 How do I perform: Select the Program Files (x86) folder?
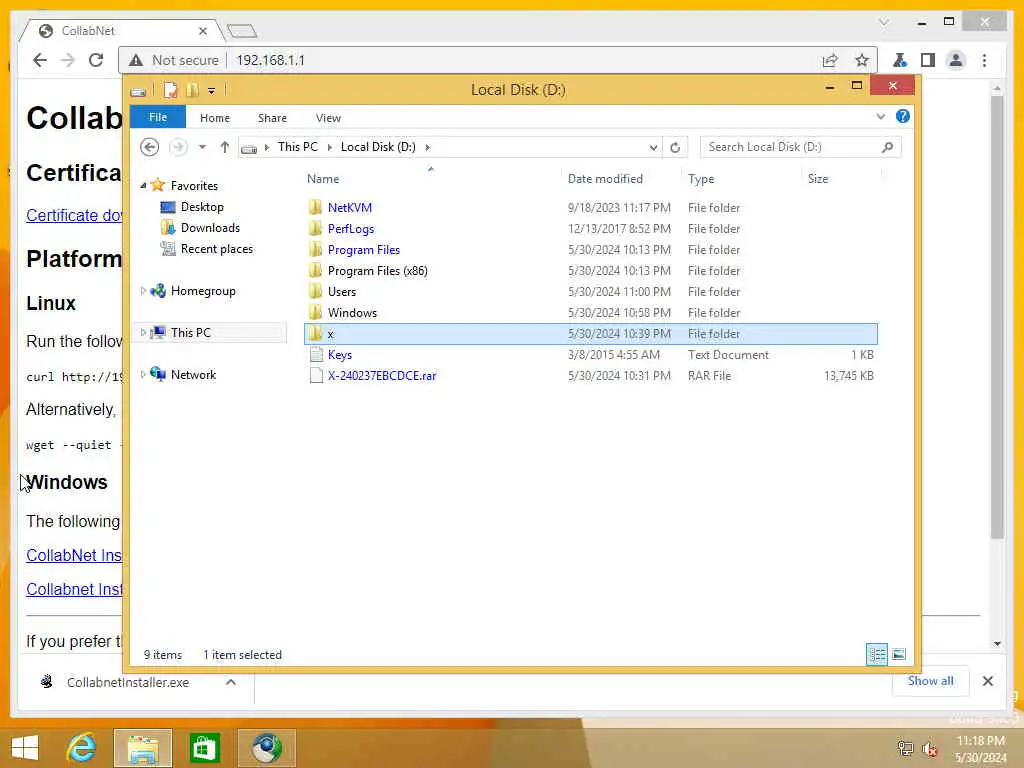pos(377,270)
